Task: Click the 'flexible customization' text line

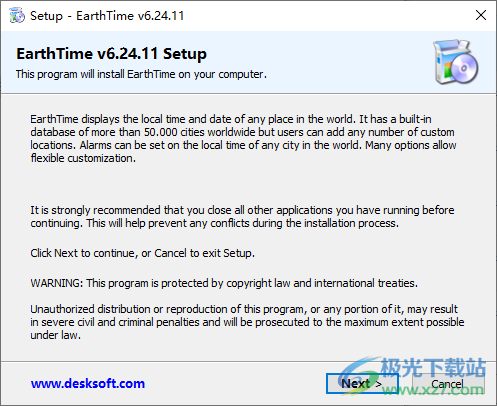Action: (83, 158)
